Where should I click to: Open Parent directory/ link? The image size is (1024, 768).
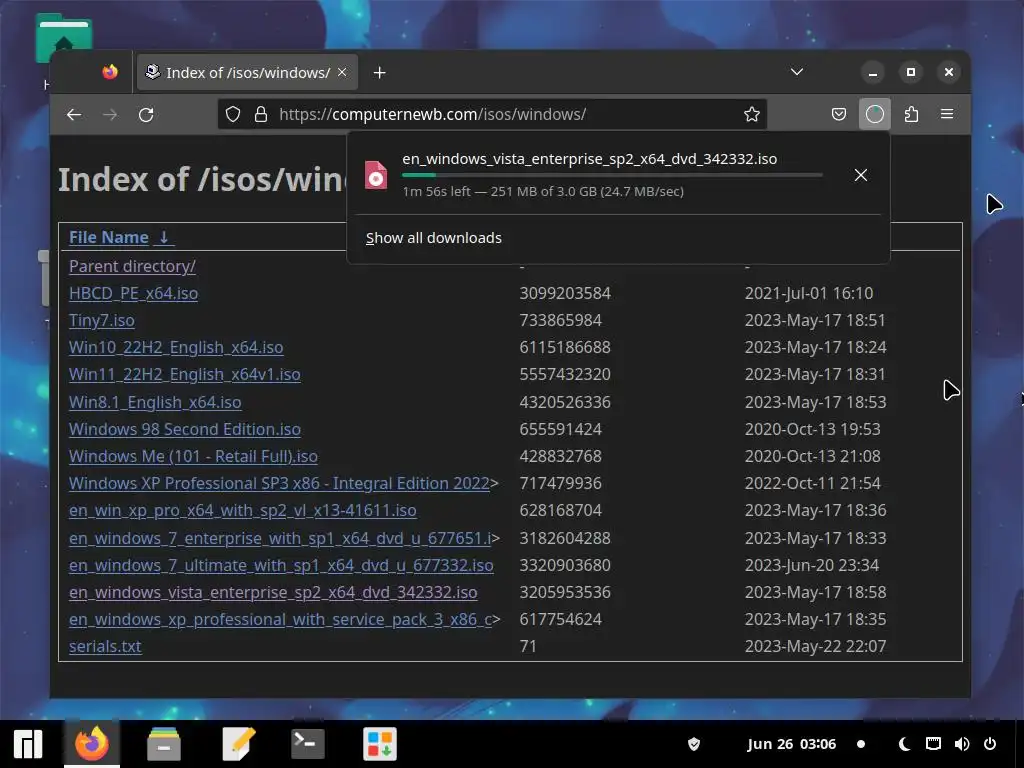[132, 266]
